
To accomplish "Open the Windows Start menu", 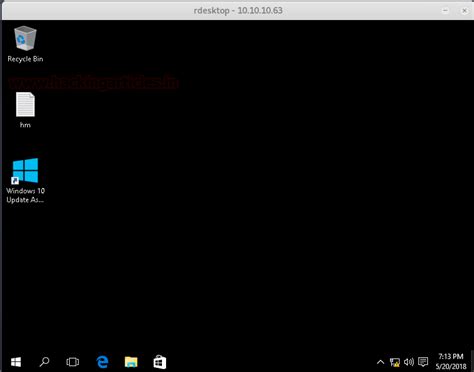I will pyautogui.click(x=16, y=362).
